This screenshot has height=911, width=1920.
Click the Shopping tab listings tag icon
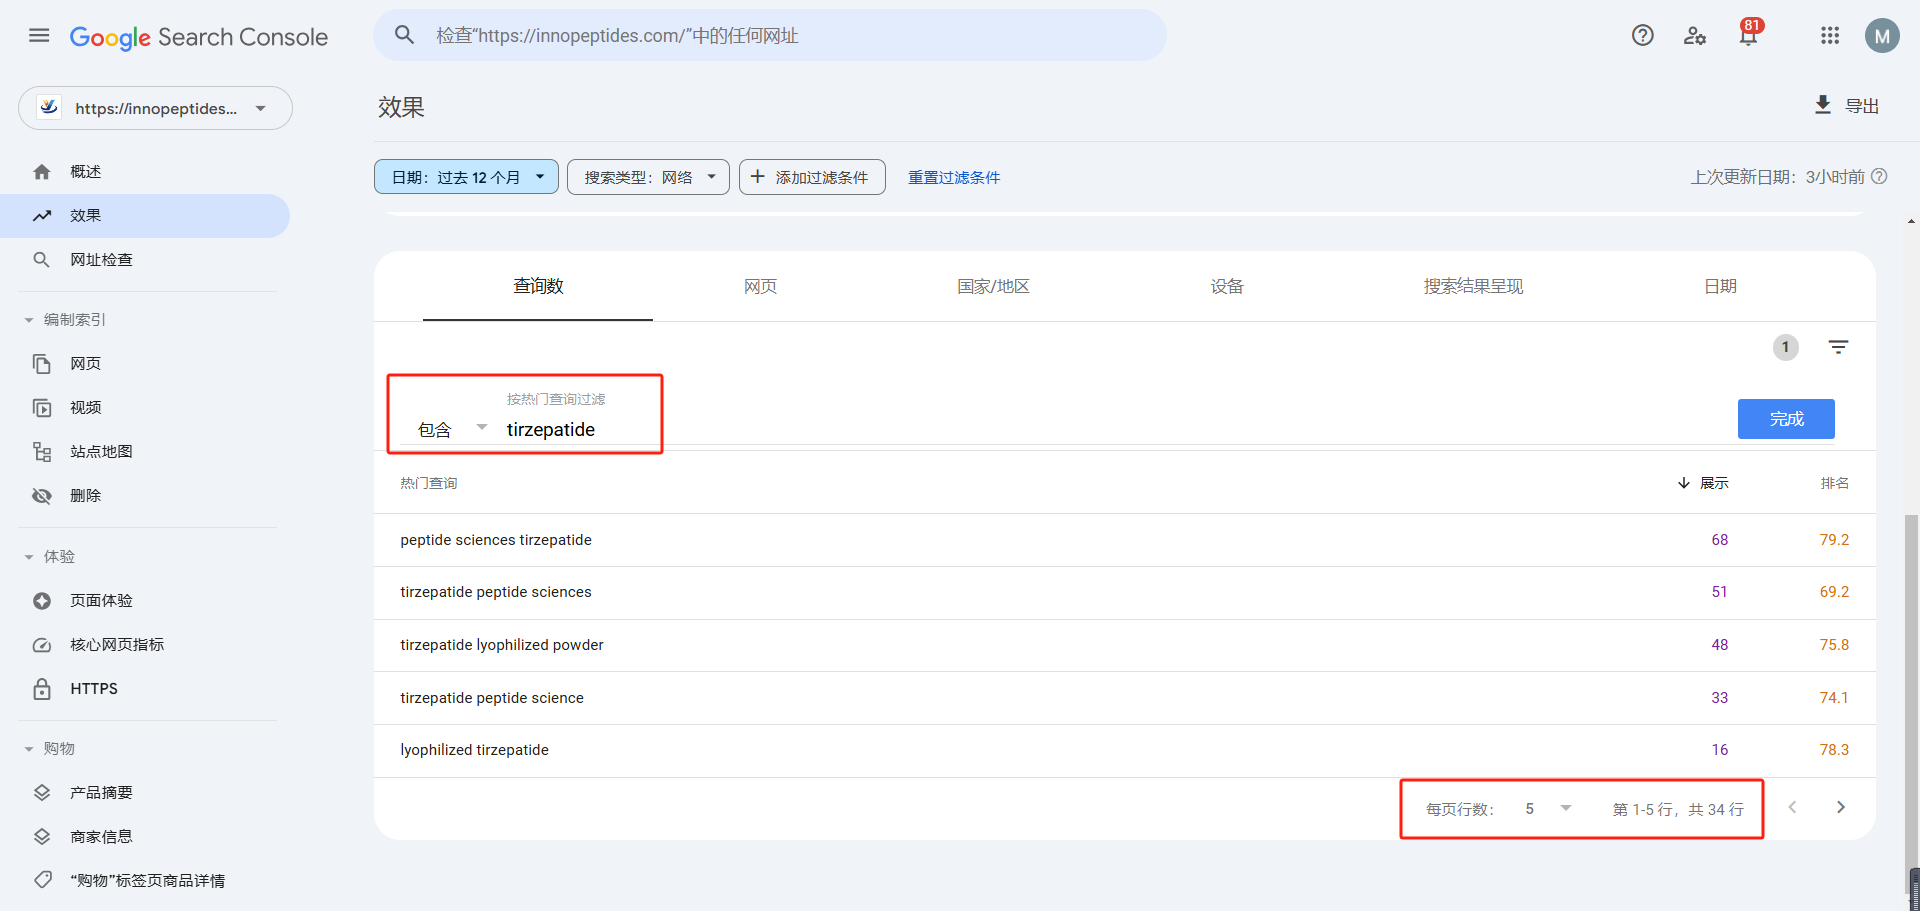coord(42,881)
